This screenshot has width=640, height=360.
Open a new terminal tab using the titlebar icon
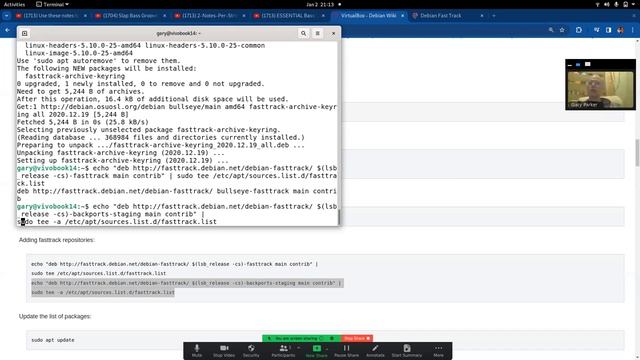(24, 33)
